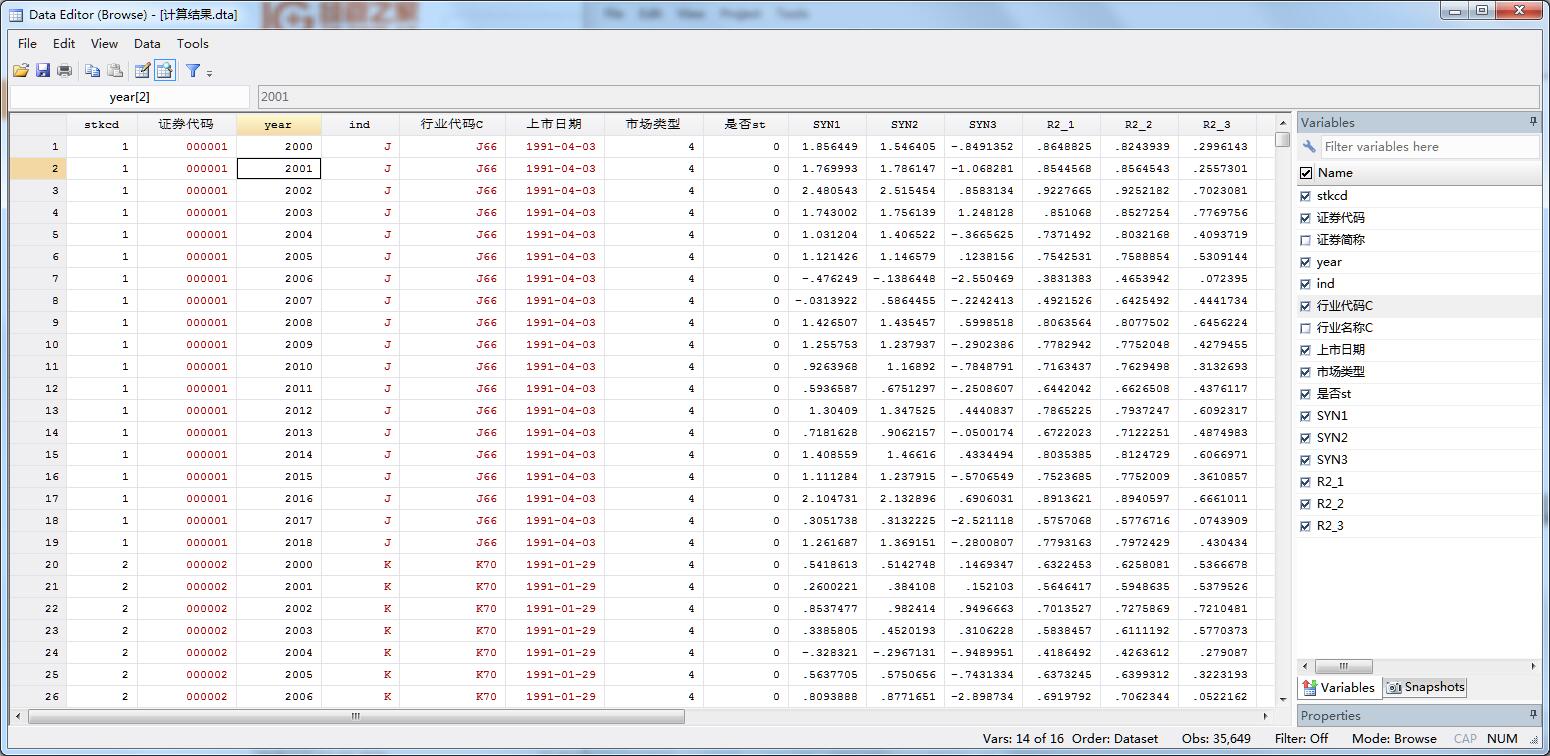The image size is (1550, 756).
Task: Click year cell 2005 in row 6
Action: [x=278, y=256]
